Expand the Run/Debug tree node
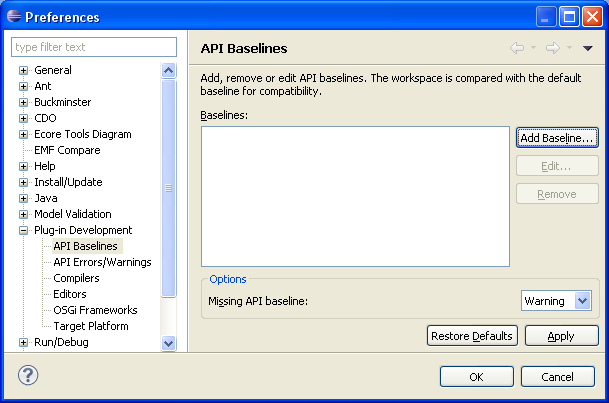 coord(23,342)
